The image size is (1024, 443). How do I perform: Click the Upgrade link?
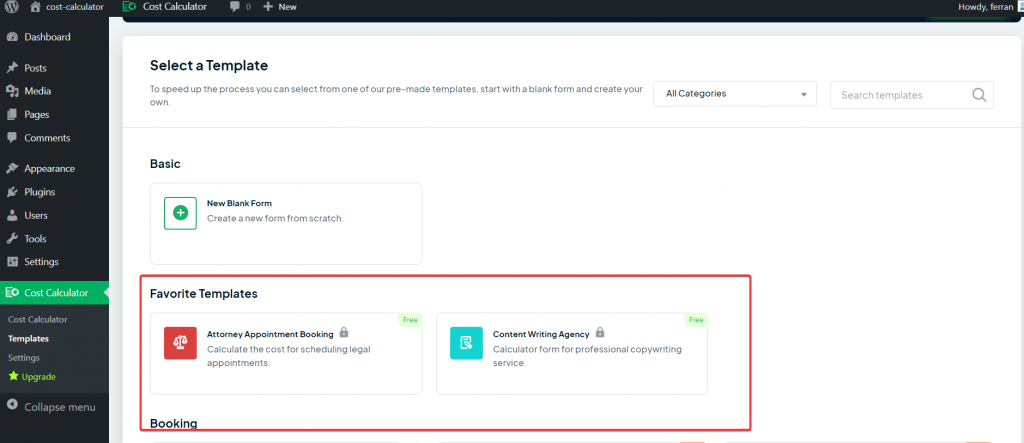pos(39,376)
